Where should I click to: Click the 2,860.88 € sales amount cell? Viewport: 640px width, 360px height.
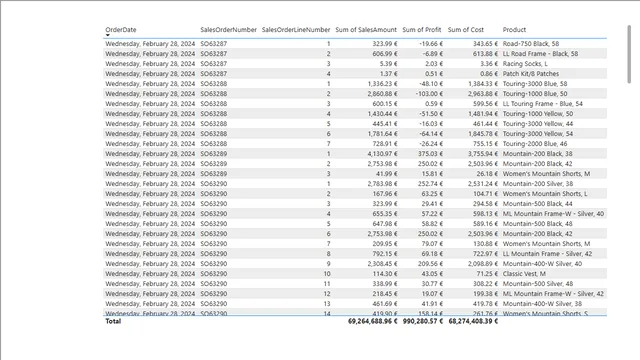[x=382, y=94]
